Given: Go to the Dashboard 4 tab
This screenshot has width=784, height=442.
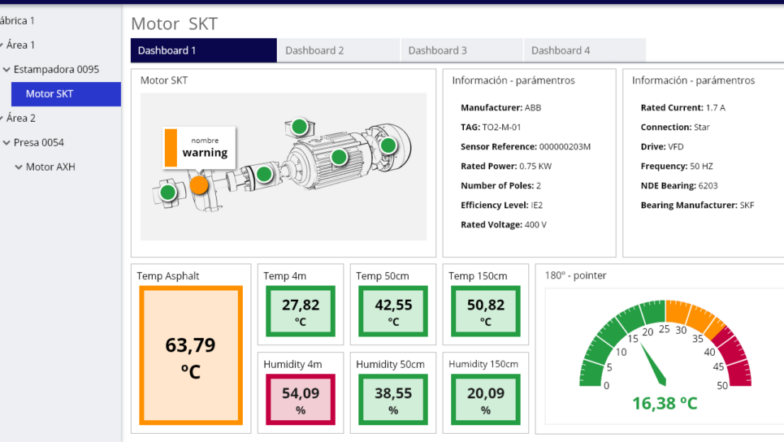Looking at the screenshot, I should 560,50.
